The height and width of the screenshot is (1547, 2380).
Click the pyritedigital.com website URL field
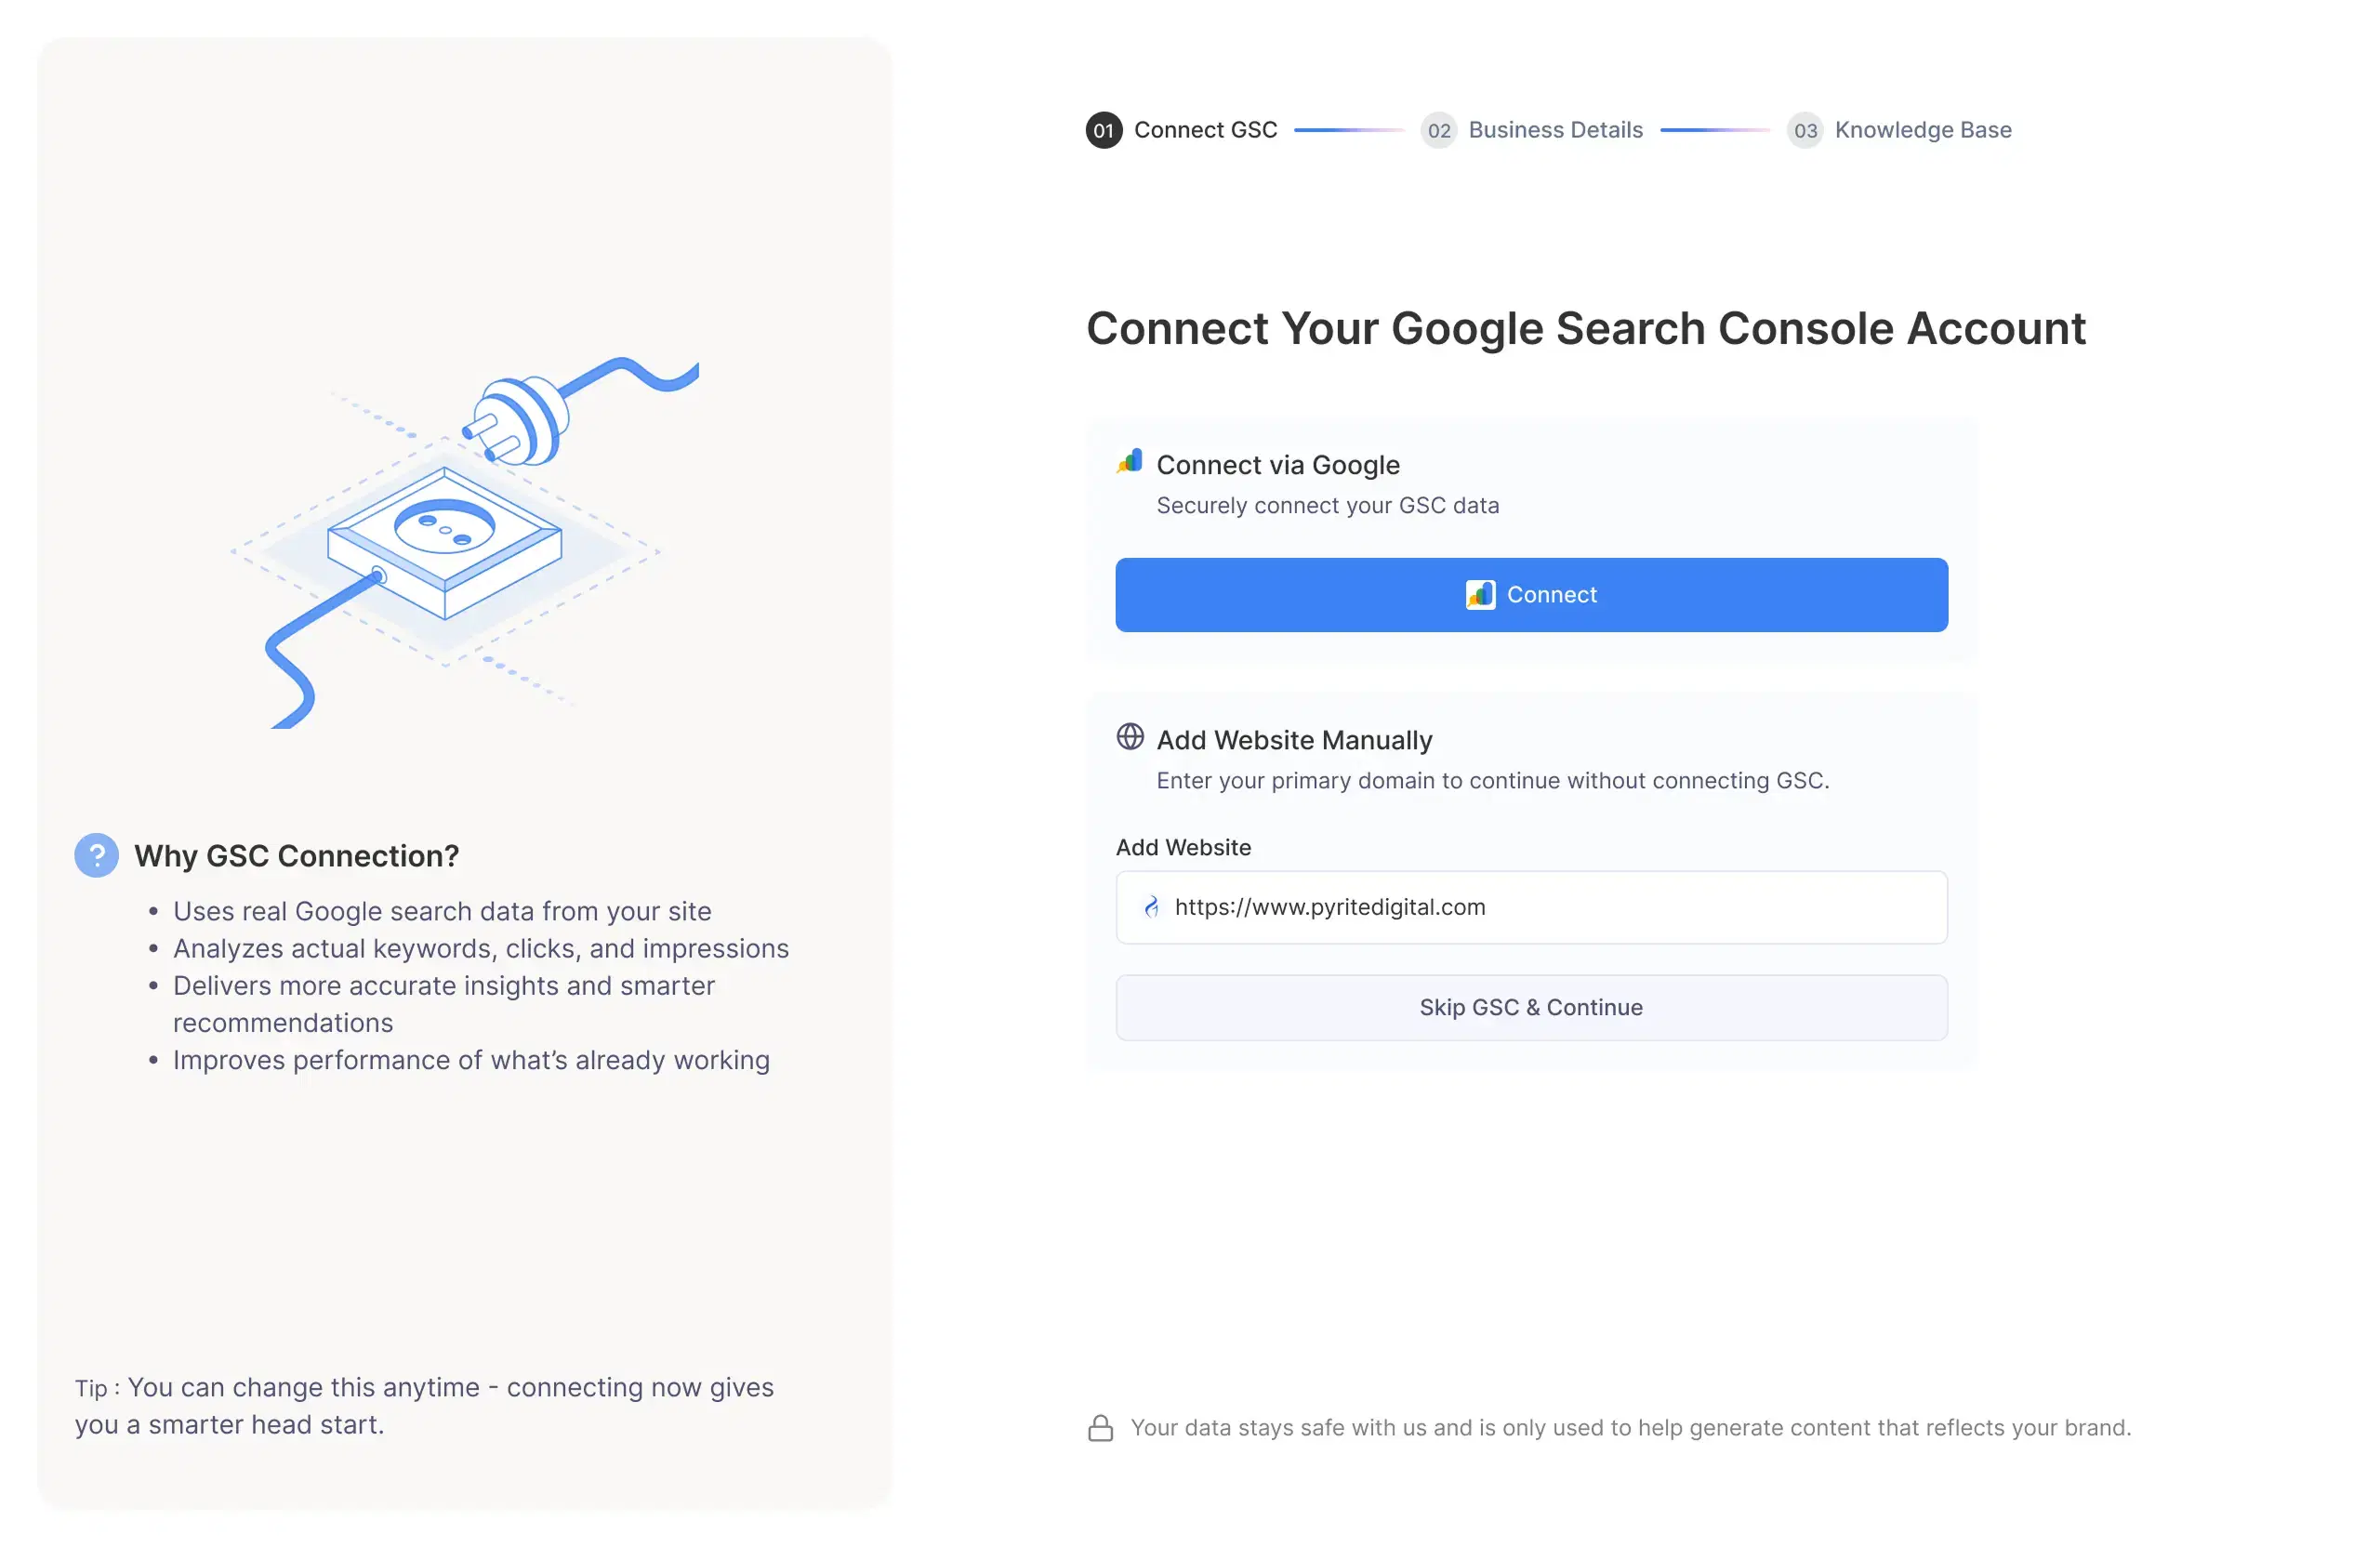(x=1531, y=907)
